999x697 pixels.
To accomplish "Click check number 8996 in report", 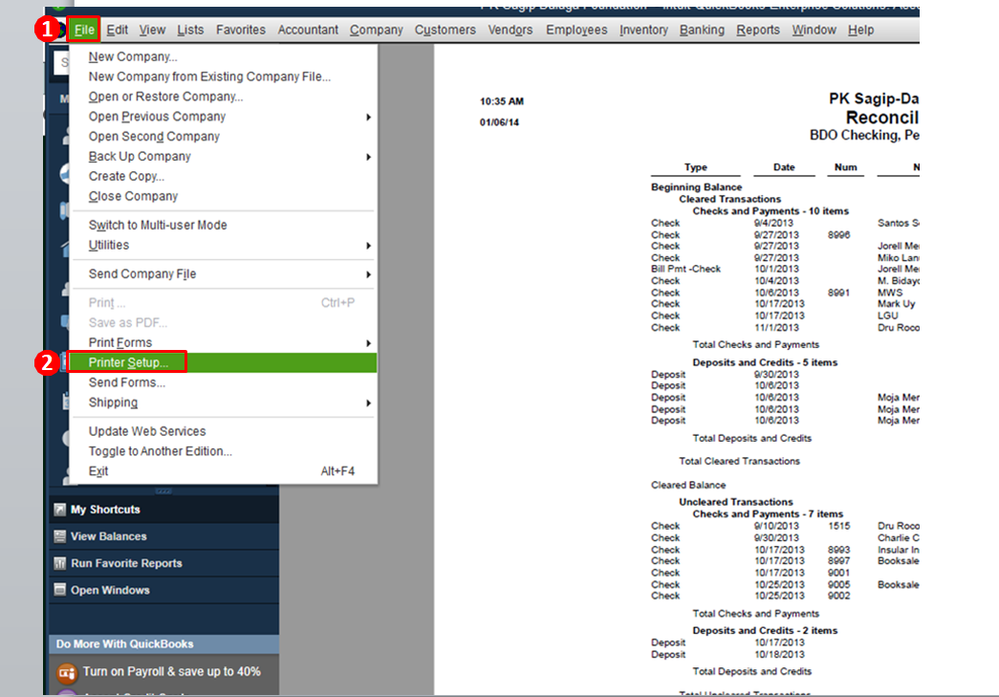I will [838, 234].
